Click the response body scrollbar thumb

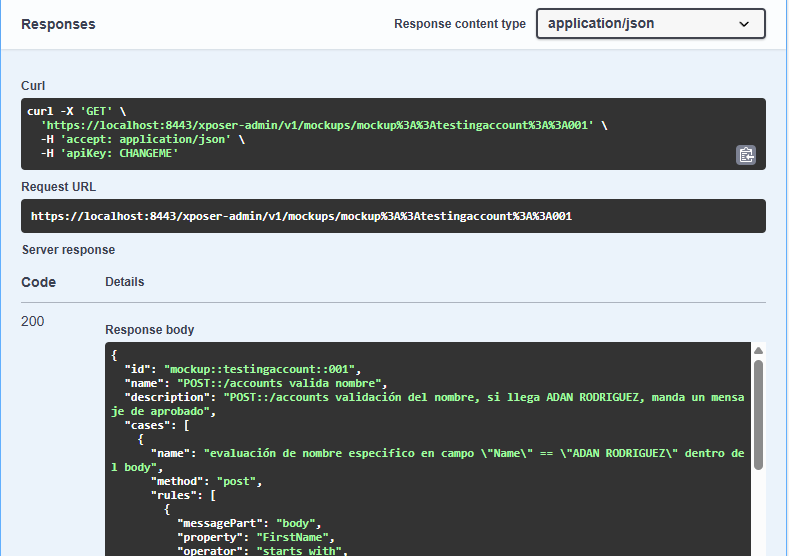[x=758, y=410]
